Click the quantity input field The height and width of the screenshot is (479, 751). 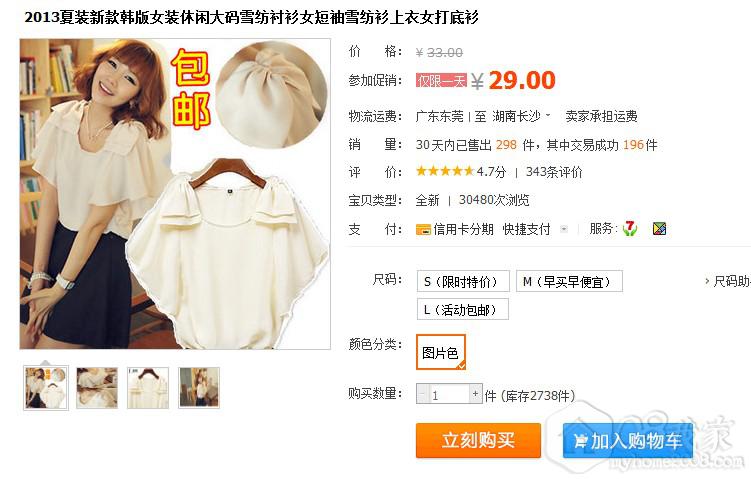pyautogui.click(x=449, y=394)
